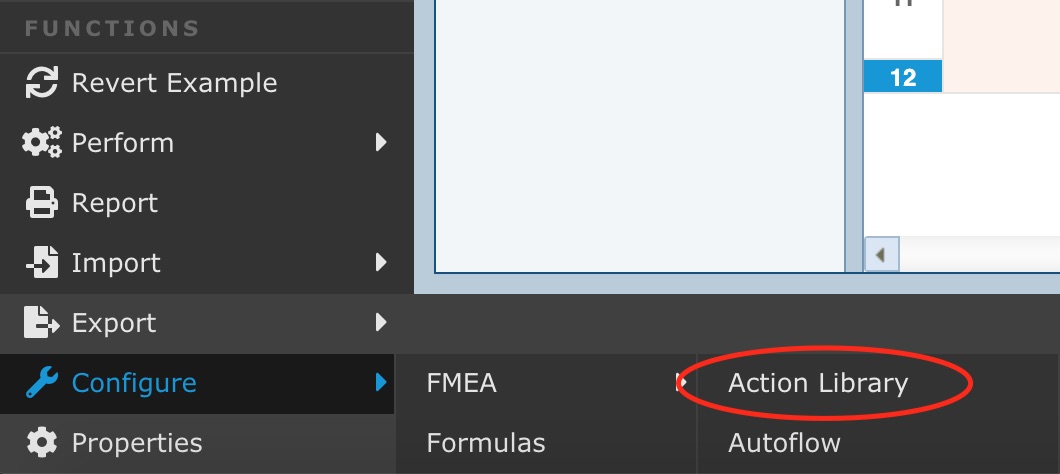
Task: Select row header 12
Action: pyautogui.click(x=903, y=76)
